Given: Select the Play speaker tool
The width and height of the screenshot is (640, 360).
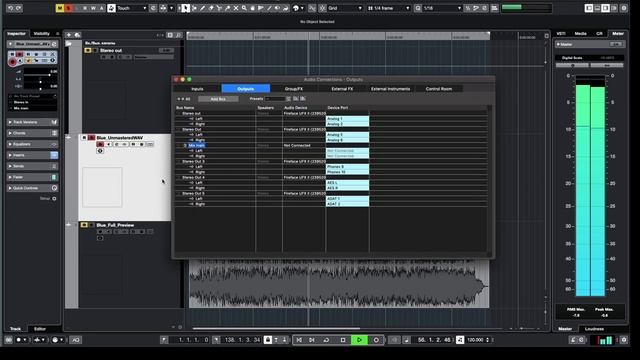Looking at the screenshot, I should point(277,8).
